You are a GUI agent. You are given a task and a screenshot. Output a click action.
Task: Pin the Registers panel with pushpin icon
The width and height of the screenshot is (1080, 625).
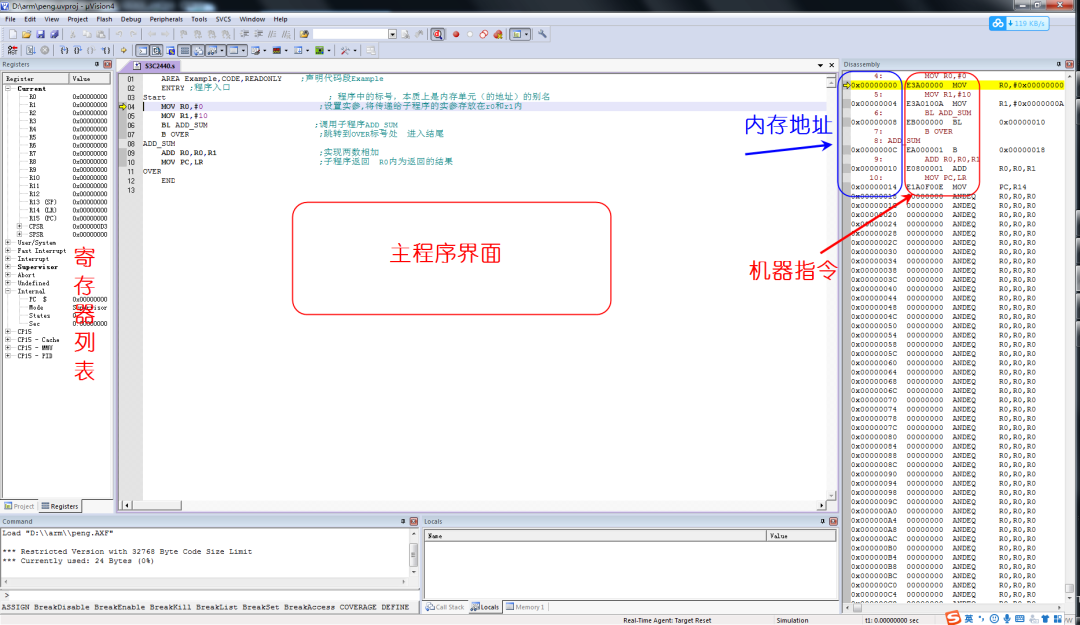click(97, 64)
